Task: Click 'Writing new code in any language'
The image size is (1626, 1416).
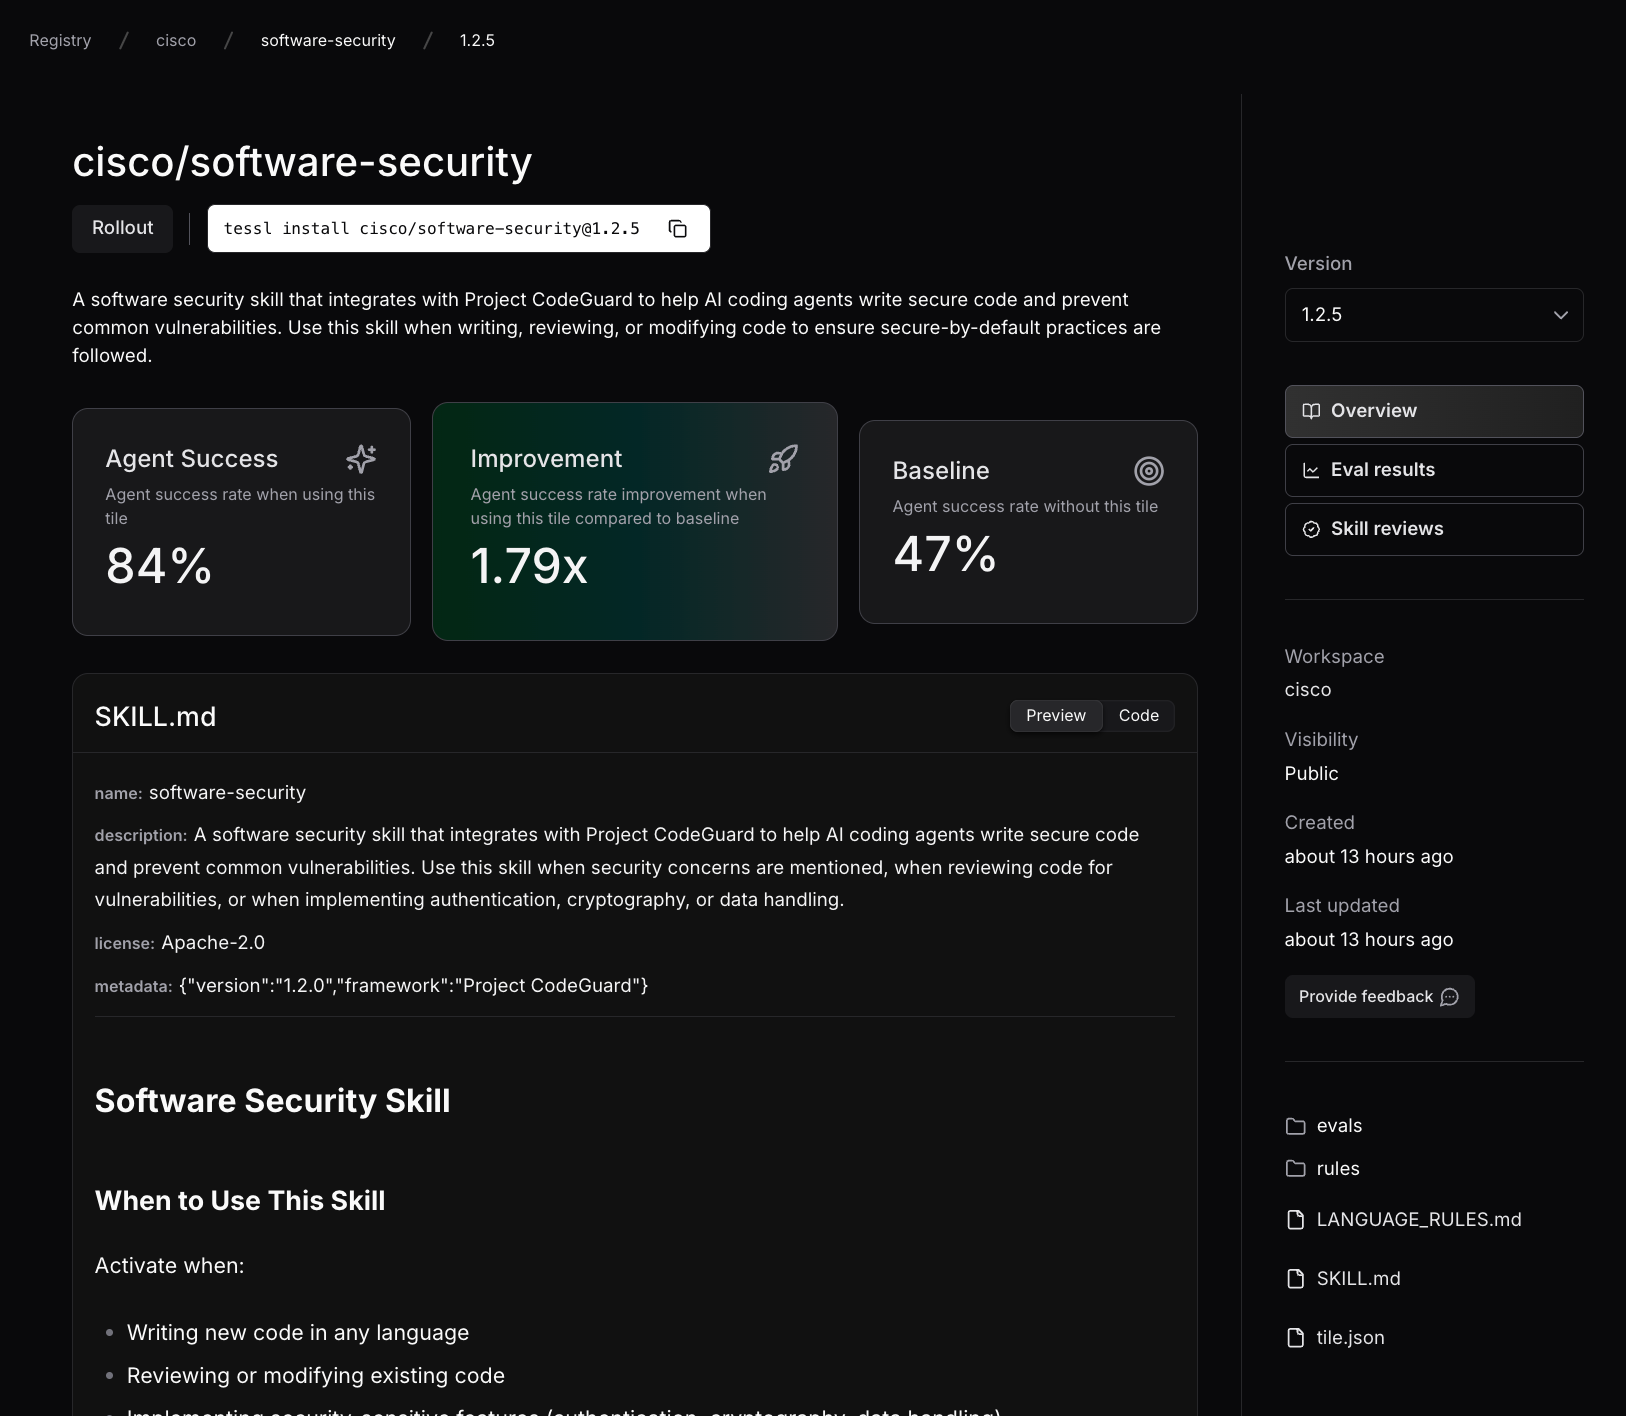Action: click(298, 1333)
